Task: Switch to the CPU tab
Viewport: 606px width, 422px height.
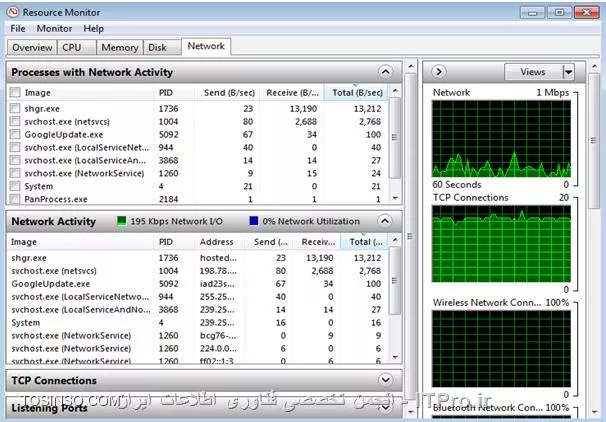Action: pos(77,48)
